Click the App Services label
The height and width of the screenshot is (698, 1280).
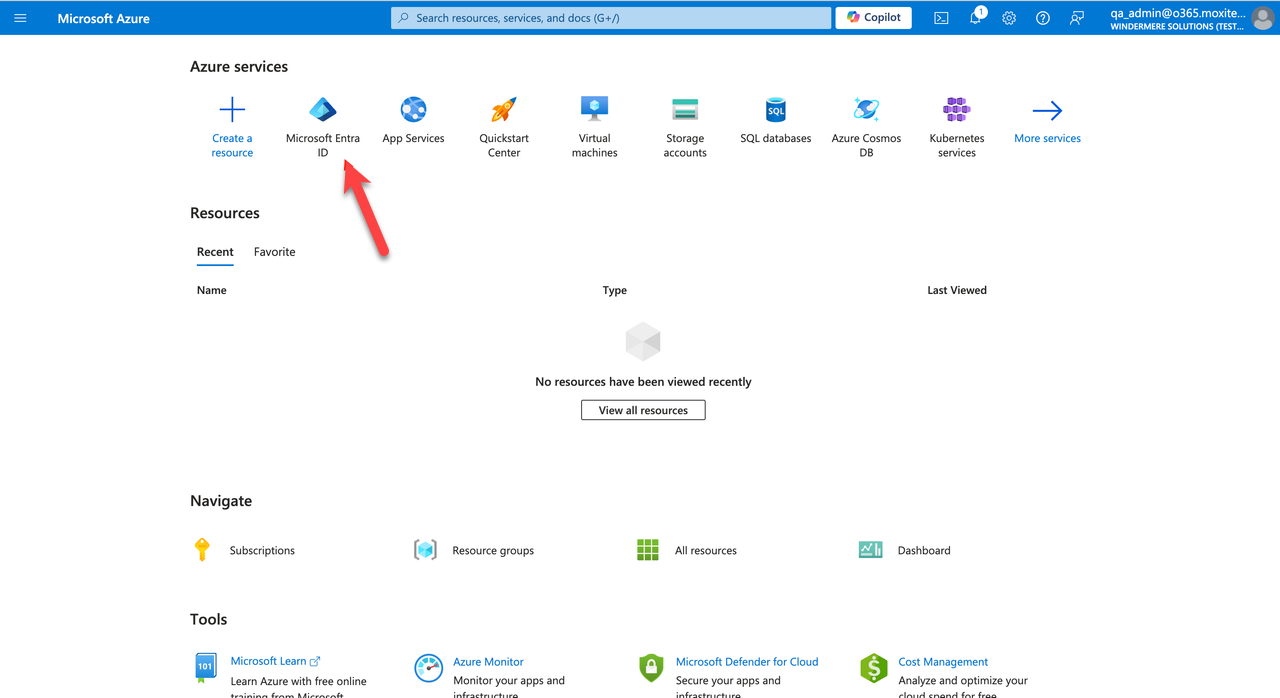(x=413, y=138)
